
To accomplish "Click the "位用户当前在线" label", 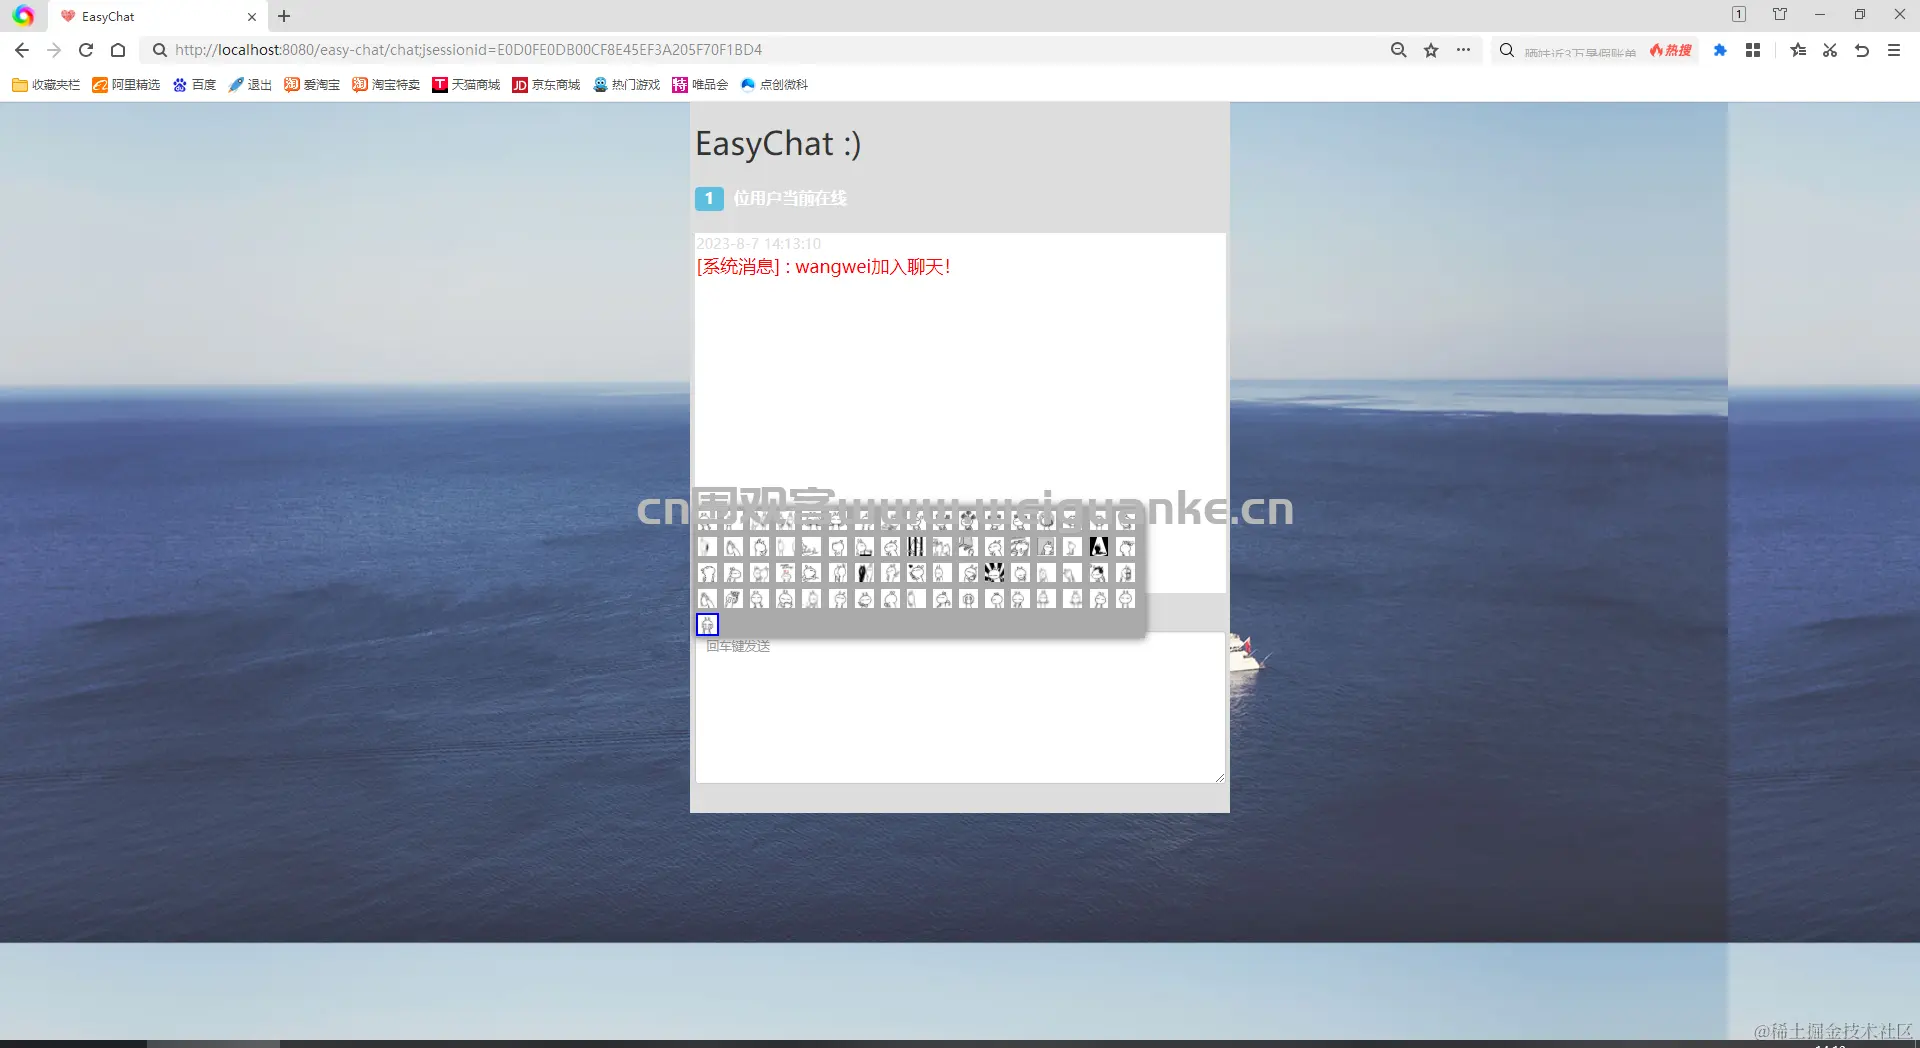I will 790,198.
